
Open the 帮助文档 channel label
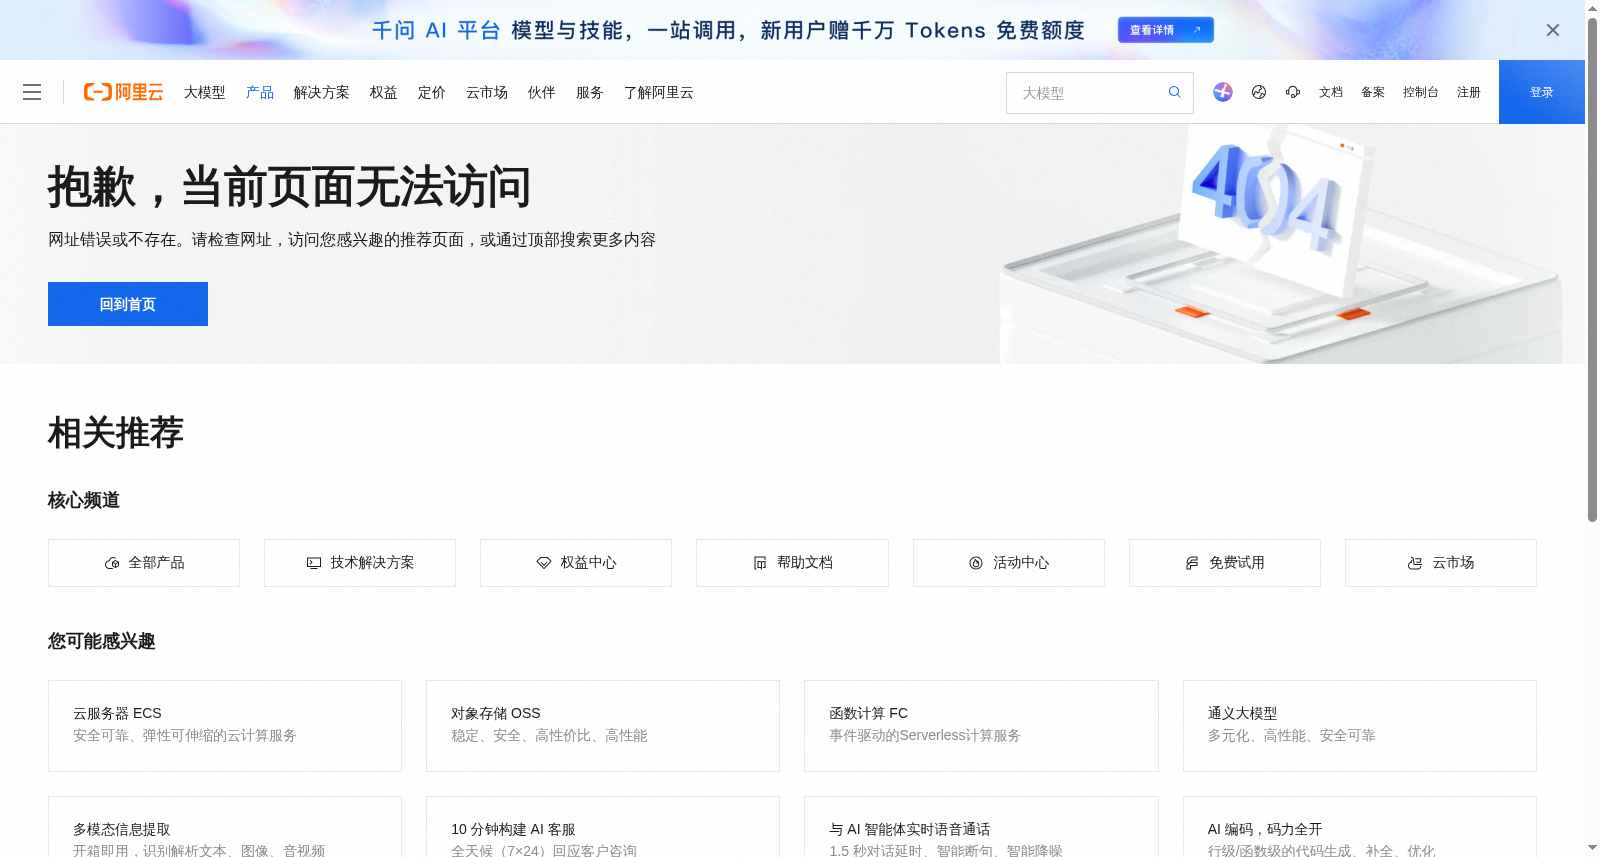(x=805, y=563)
